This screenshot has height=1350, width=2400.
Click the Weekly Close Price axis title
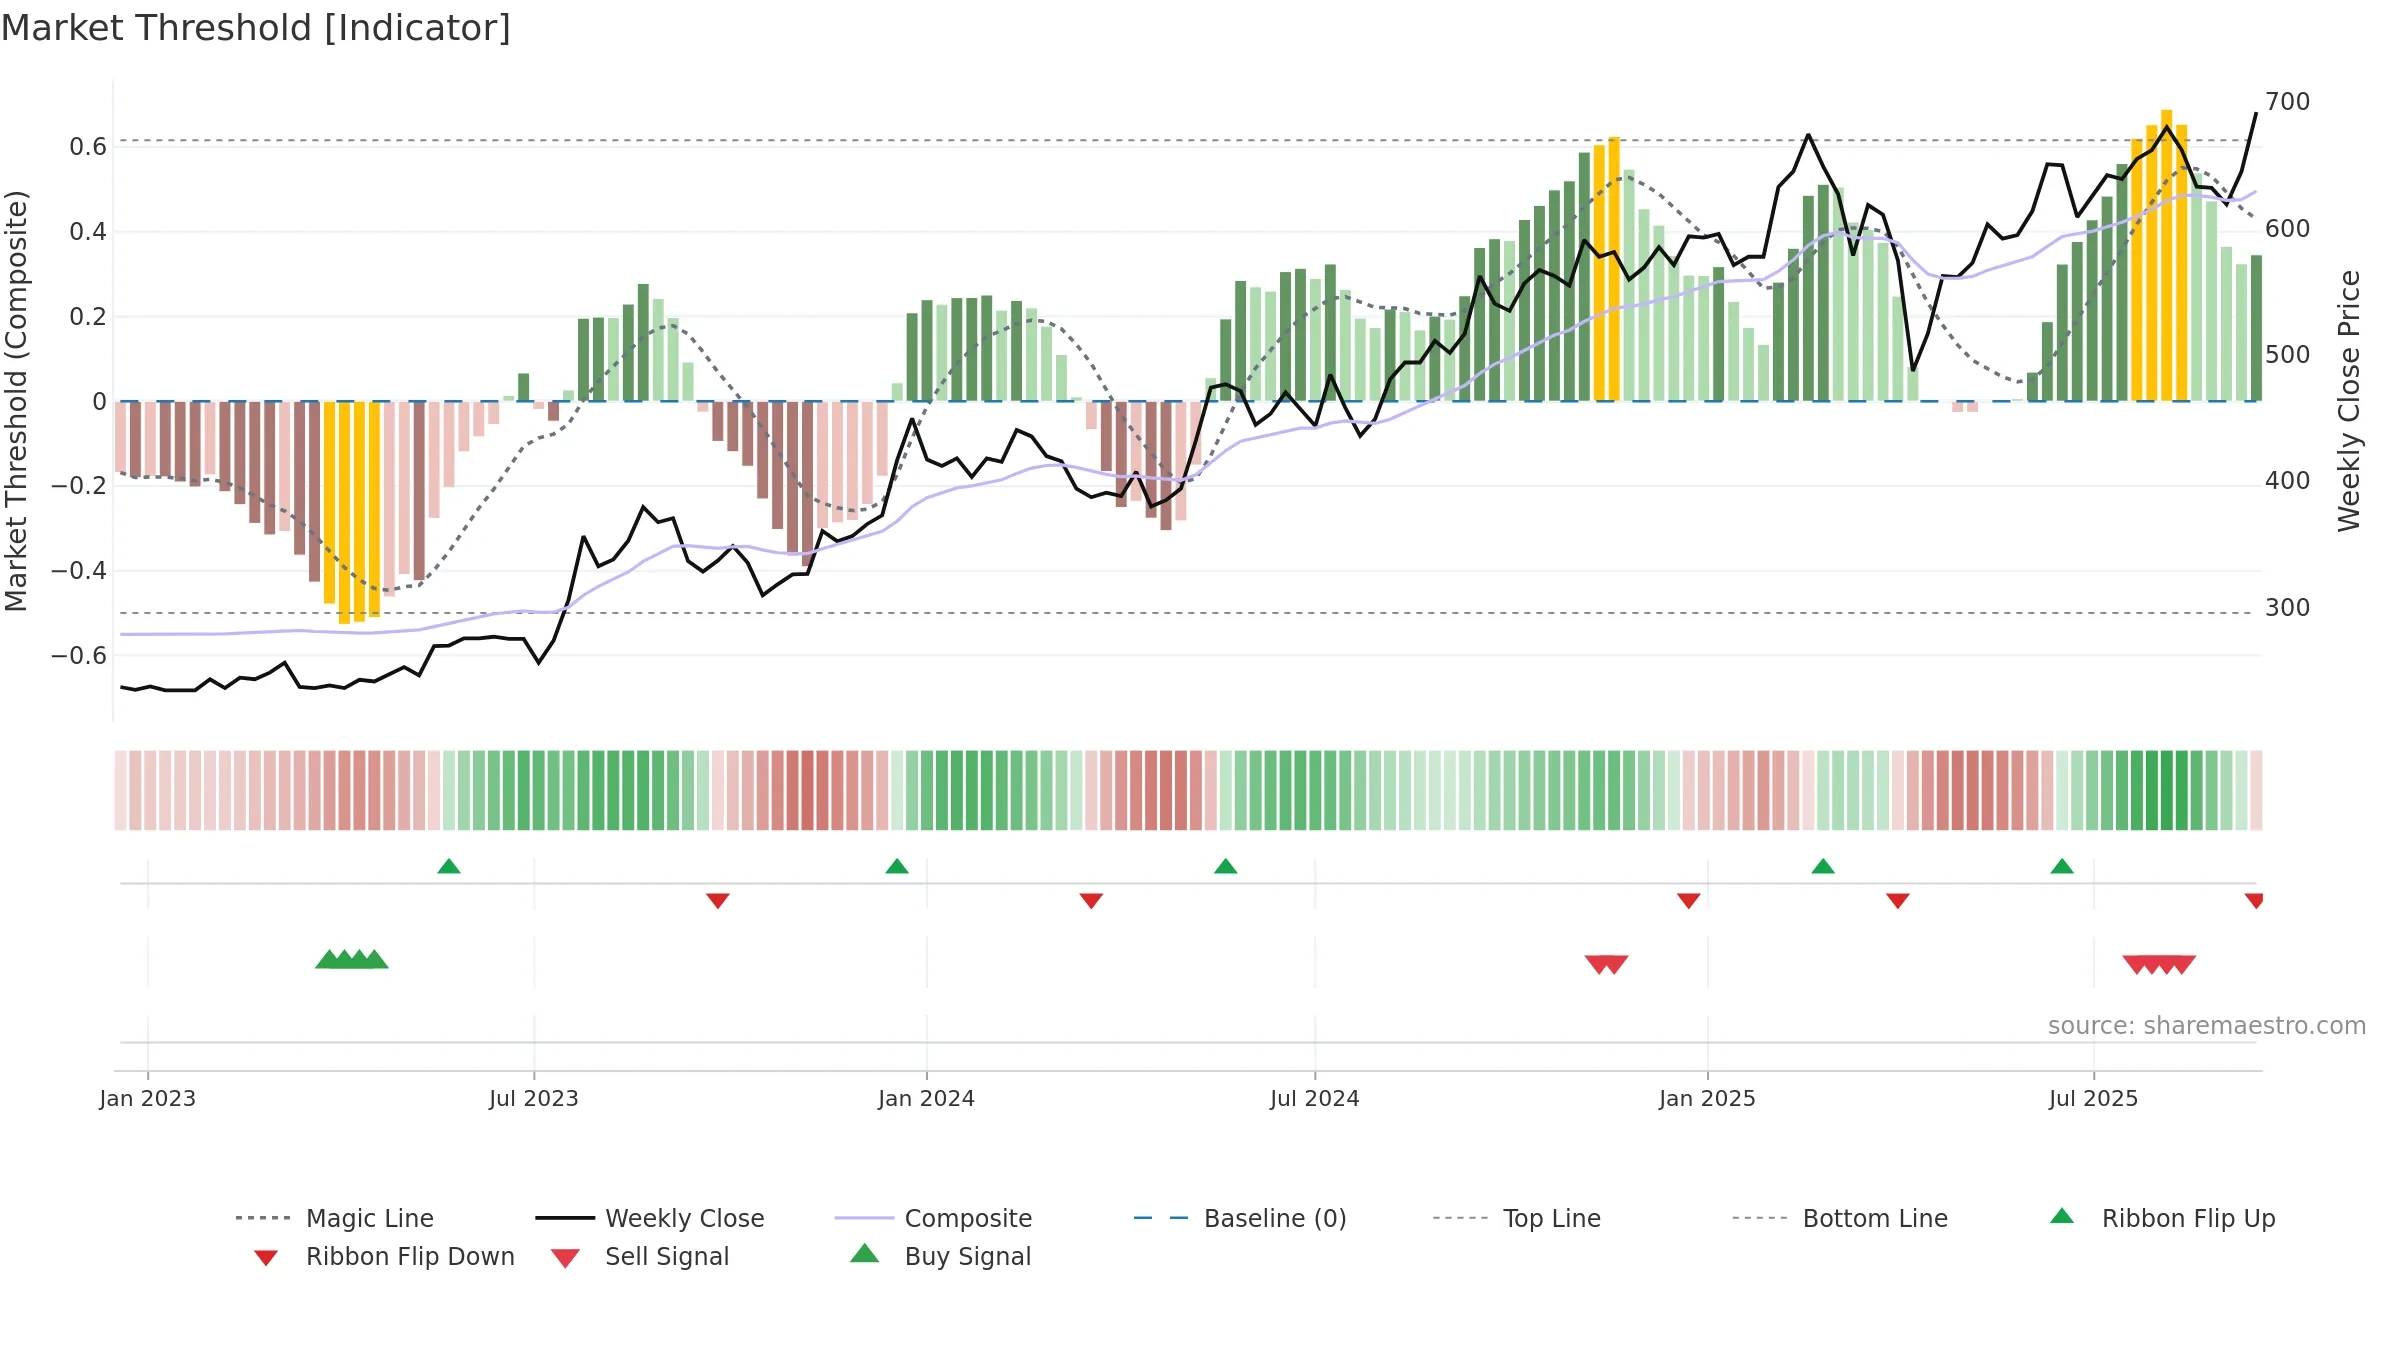2349,400
